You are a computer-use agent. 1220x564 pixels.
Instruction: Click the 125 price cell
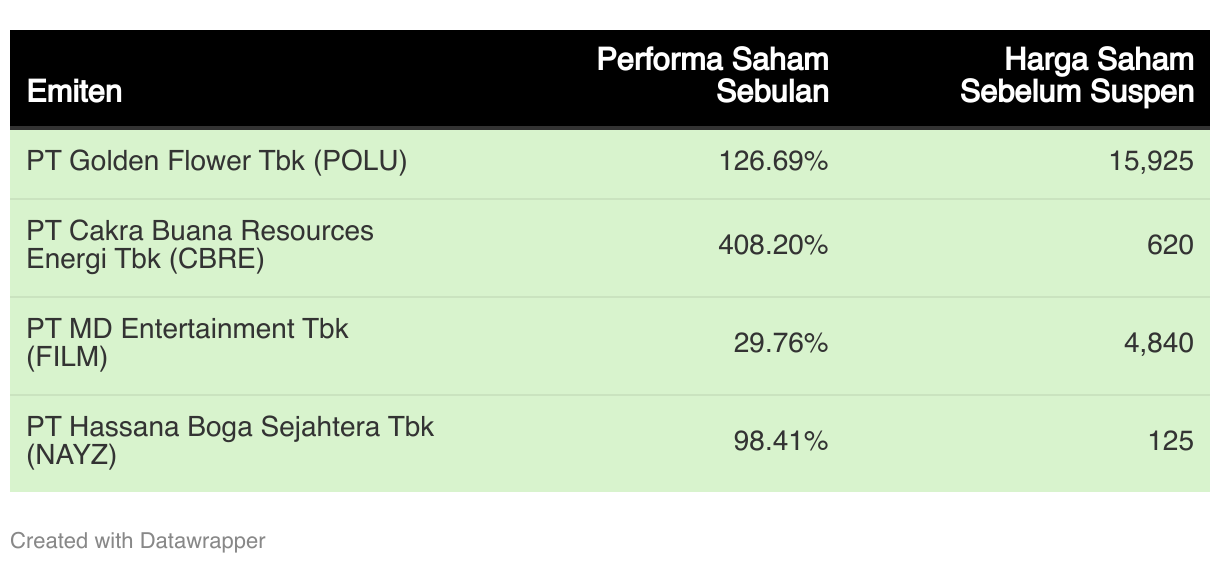click(x=1171, y=441)
